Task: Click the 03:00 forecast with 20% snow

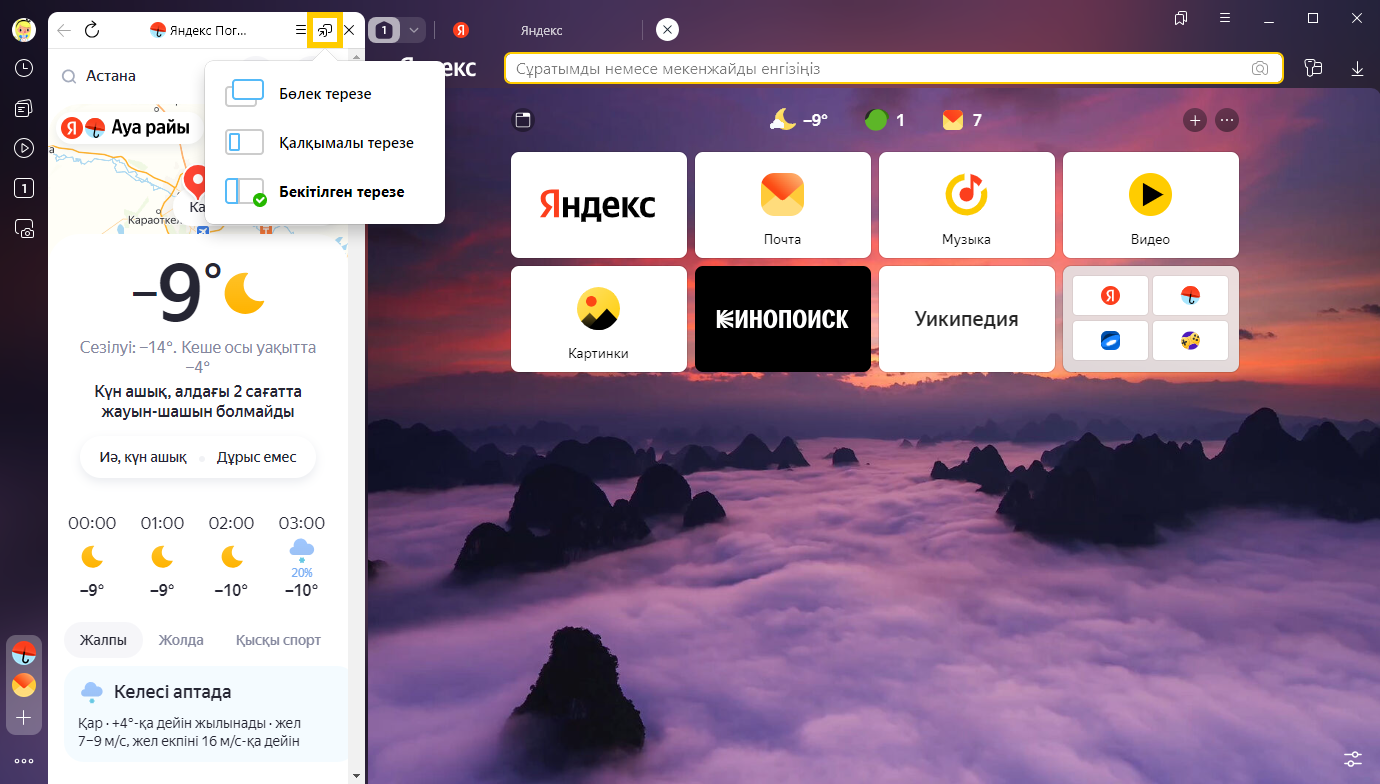Action: [x=302, y=556]
